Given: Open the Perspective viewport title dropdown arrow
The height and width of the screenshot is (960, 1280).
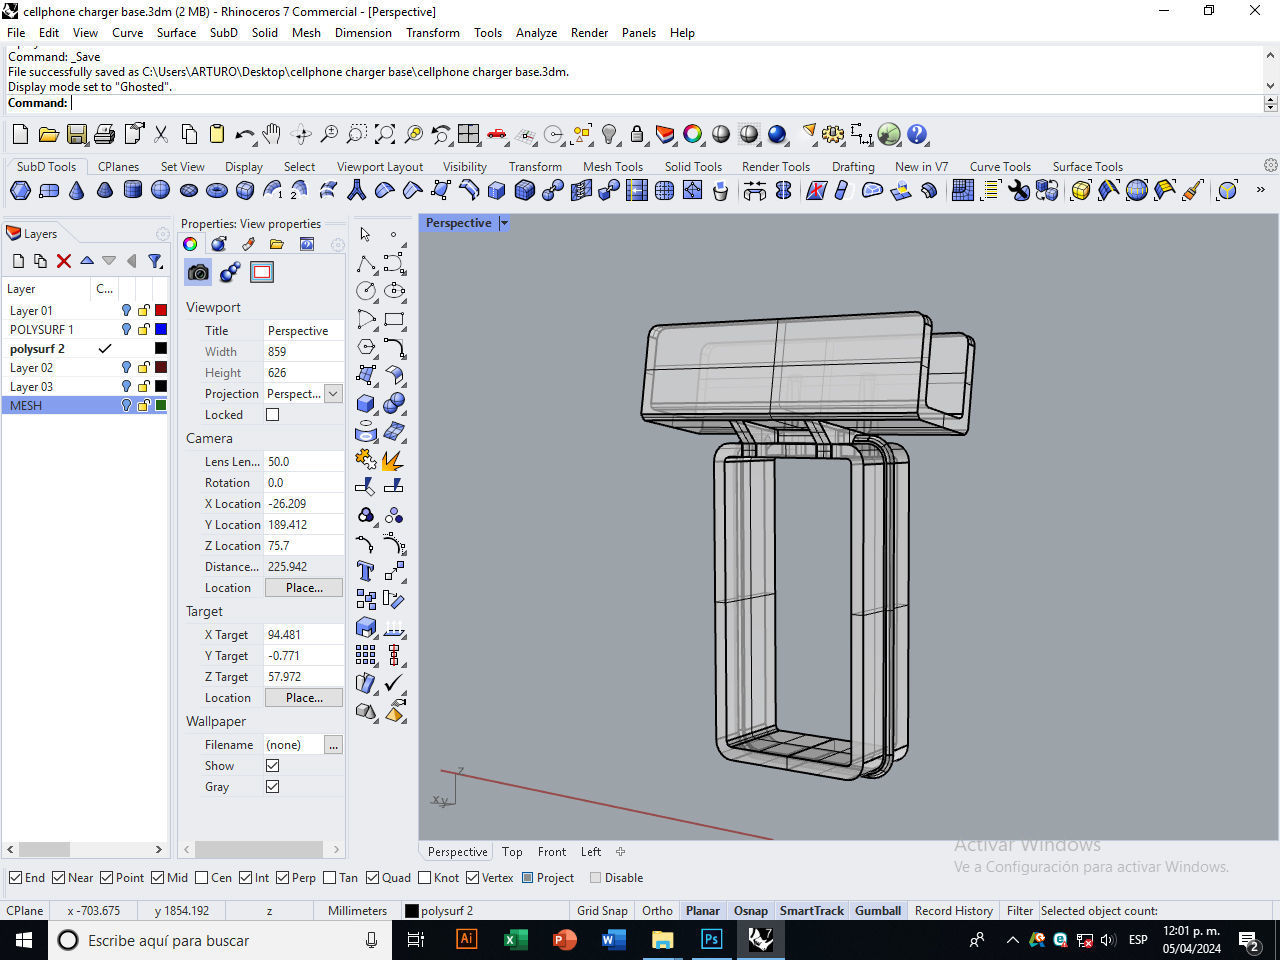Looking at the screenshot, I should [504, 223].
